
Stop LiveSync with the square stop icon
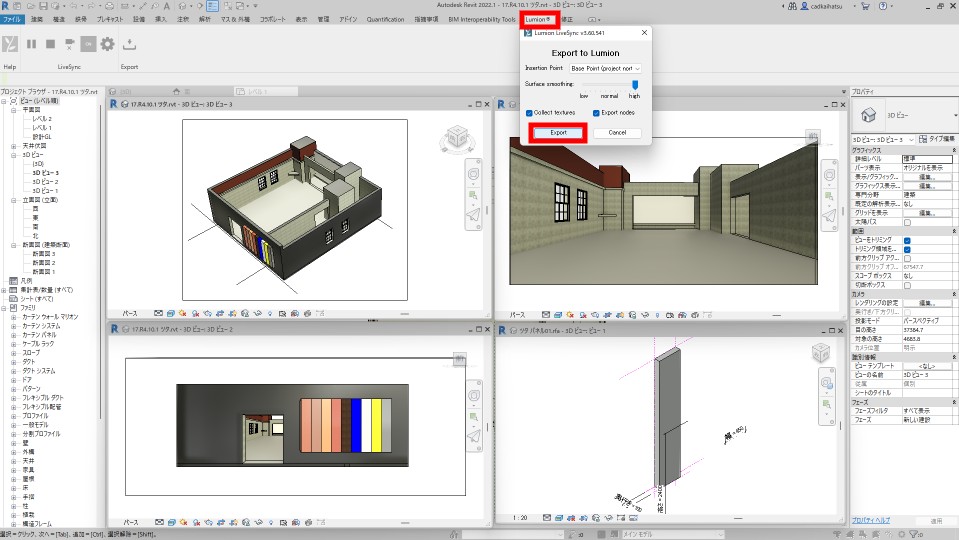pos(50,44)
